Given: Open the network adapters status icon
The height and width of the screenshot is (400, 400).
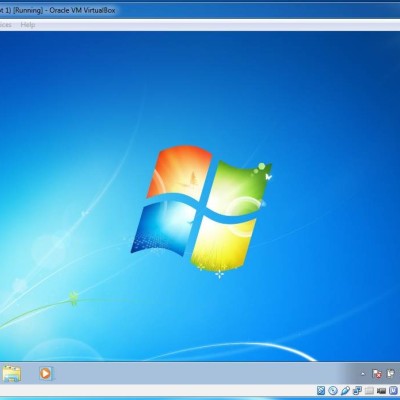Looking at the screenshot, I should pos(357,390).
